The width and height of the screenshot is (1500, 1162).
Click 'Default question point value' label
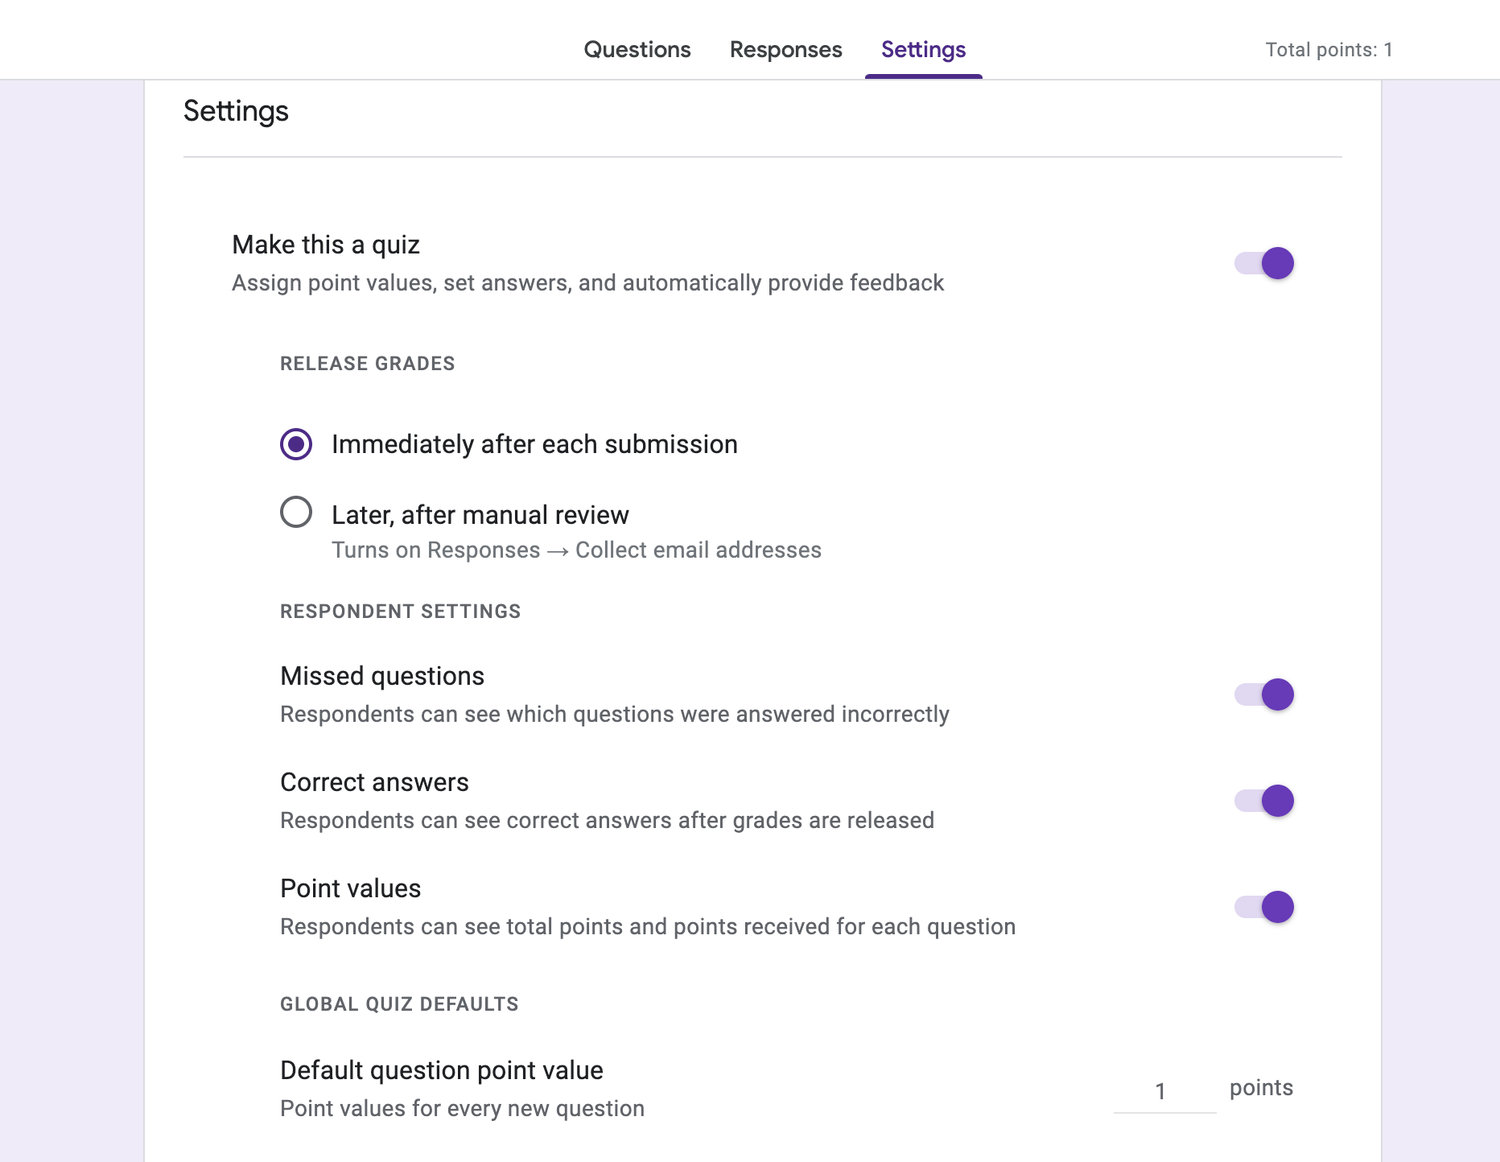click(441, 1070)
